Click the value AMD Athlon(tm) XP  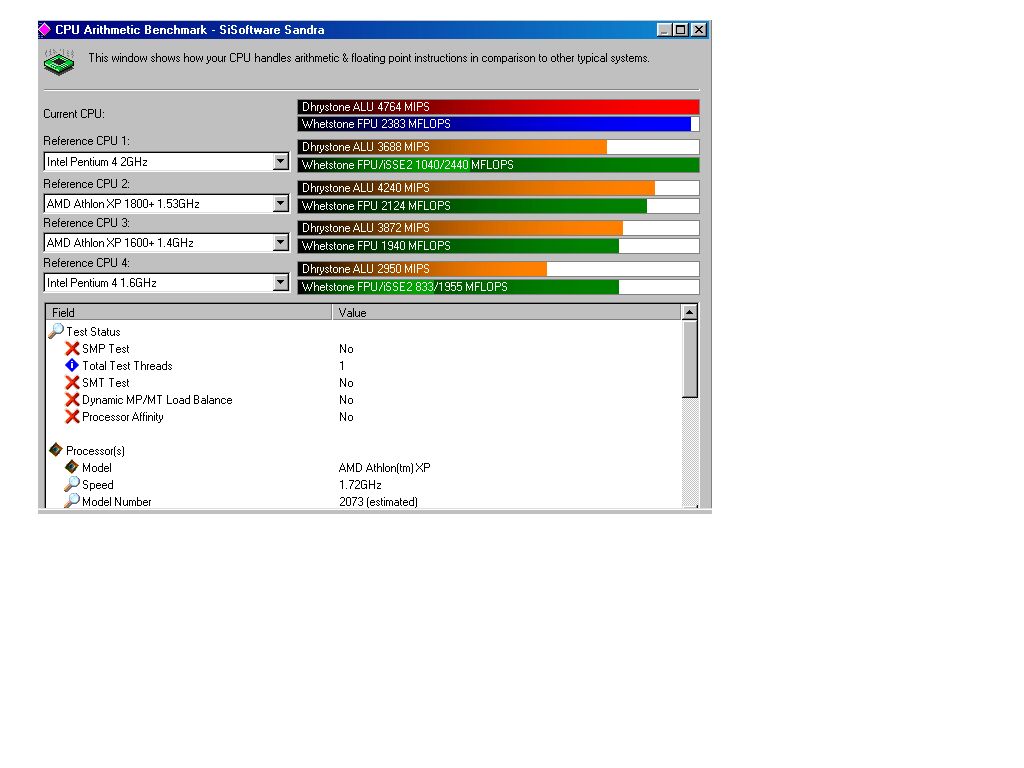pyautogui.click(x=385, y=468)
